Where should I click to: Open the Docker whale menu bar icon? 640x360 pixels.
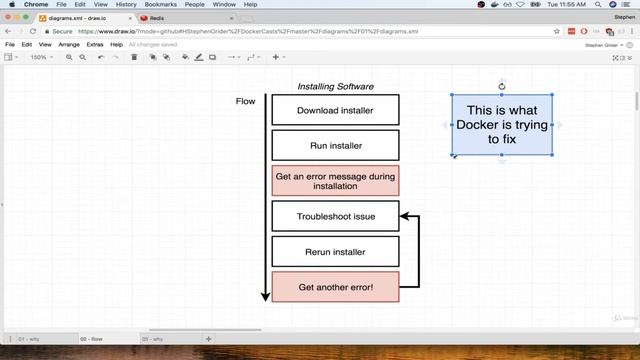click(x=494, y=4)
